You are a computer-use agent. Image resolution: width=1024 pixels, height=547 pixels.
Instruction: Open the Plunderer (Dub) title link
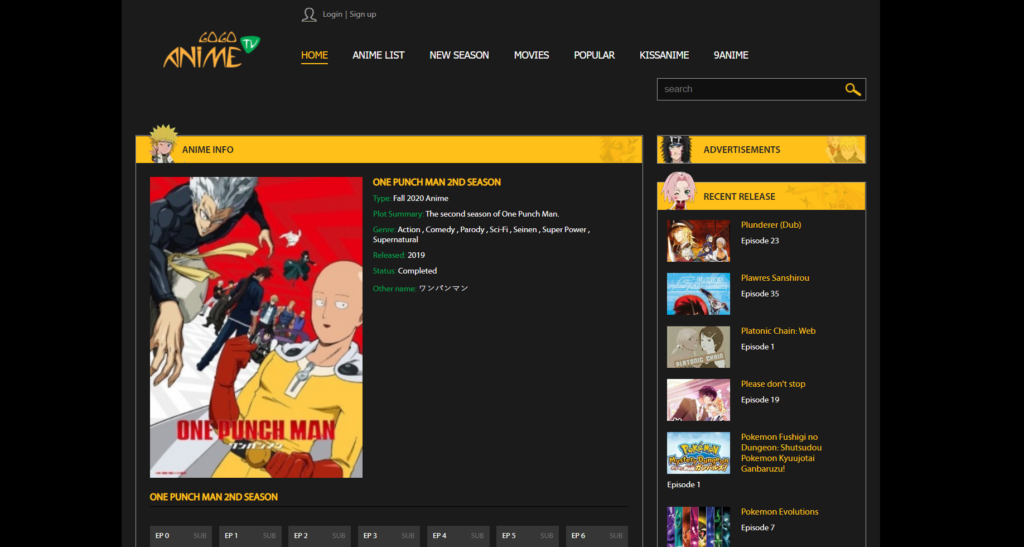[x=771, y=225]
